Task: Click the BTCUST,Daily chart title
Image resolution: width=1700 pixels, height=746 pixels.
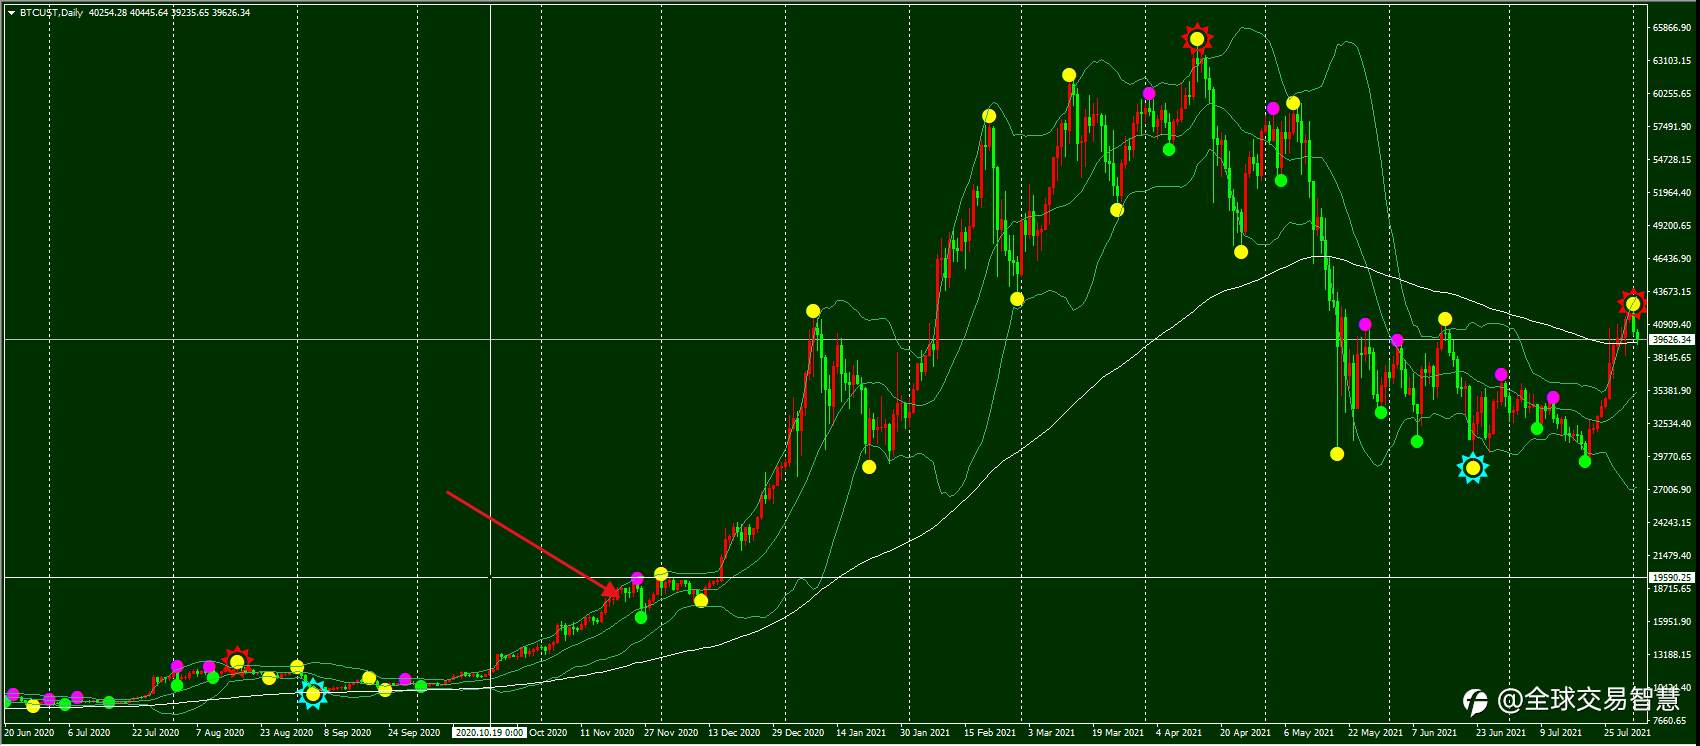Action: point(51,13)
